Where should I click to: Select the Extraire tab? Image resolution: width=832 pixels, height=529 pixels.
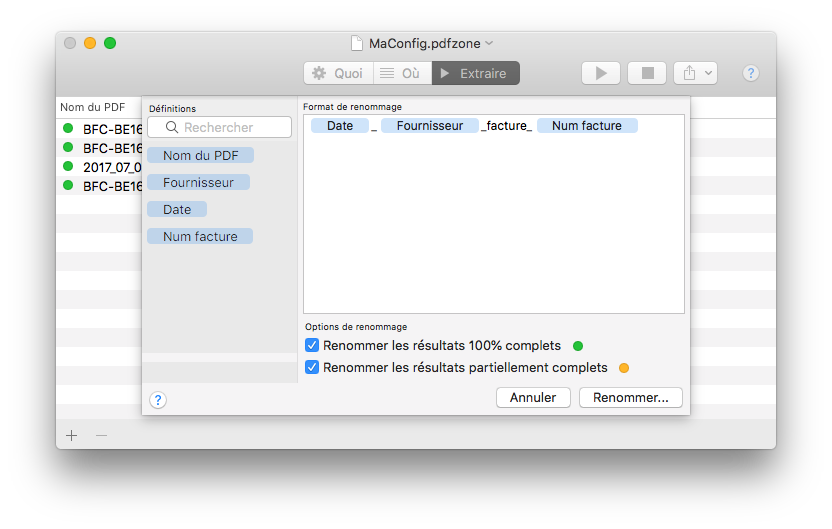coord(475,73)
